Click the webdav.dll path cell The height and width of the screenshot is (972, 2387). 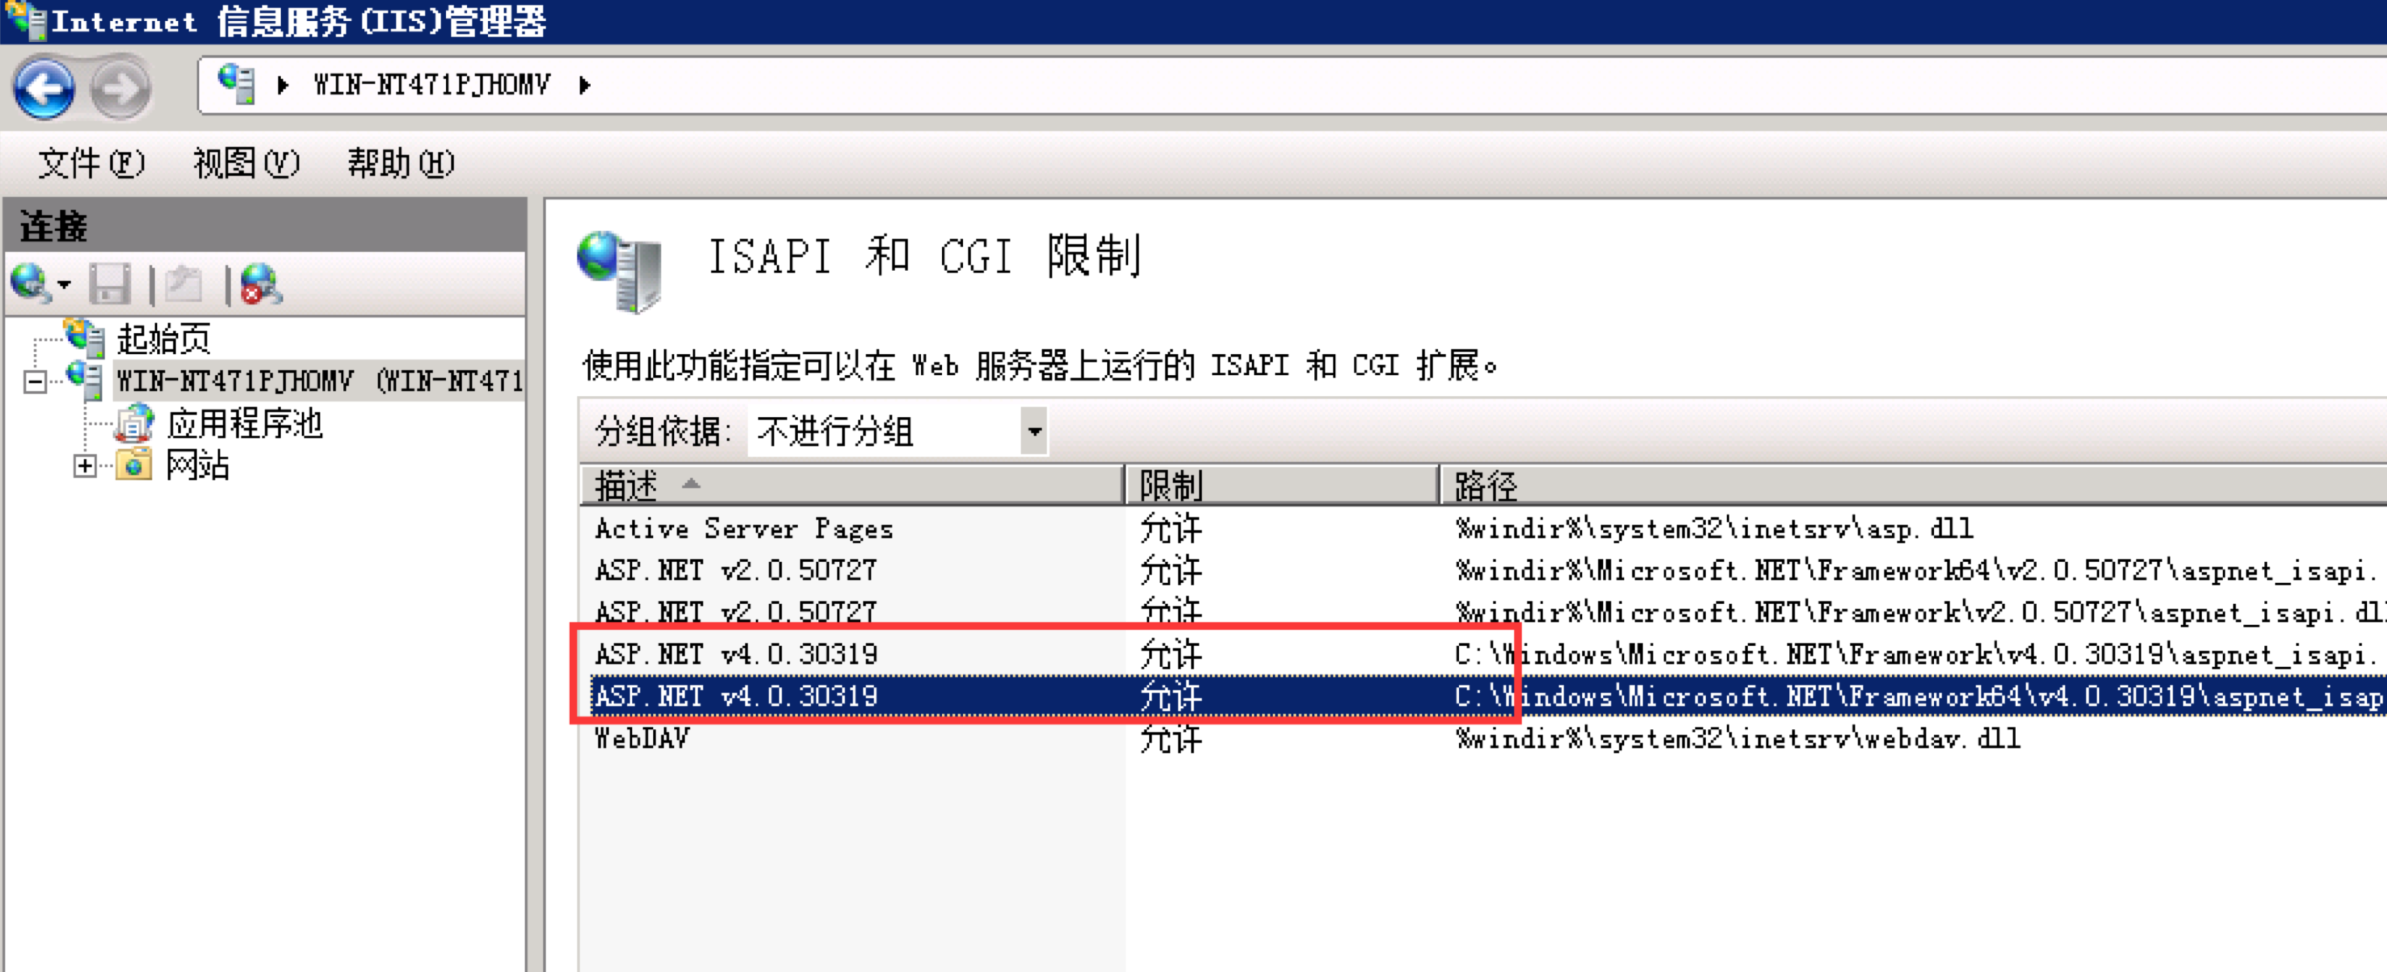pyautogui.click(x=1738, y=738)
